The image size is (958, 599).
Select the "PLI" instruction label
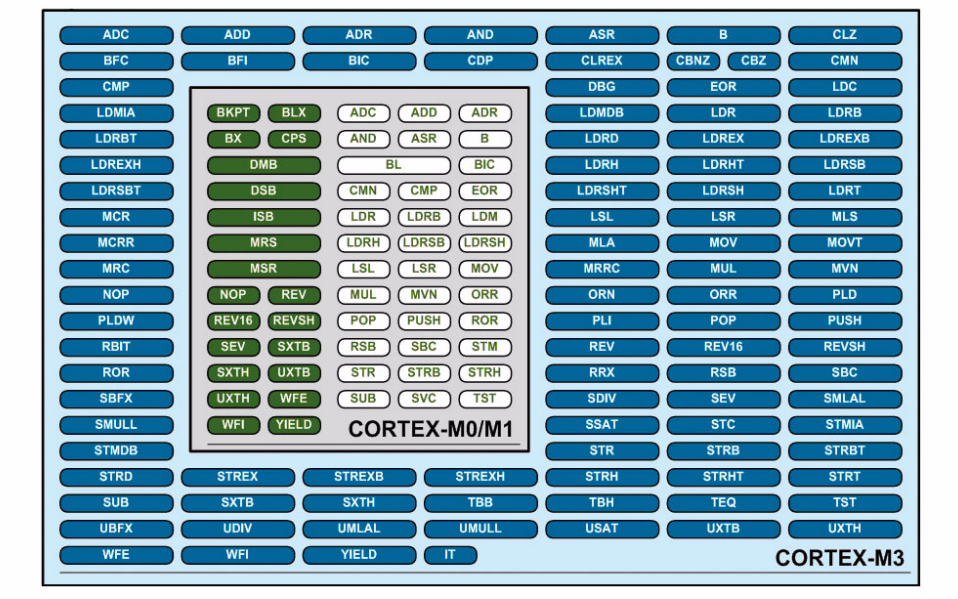point(602,321)
